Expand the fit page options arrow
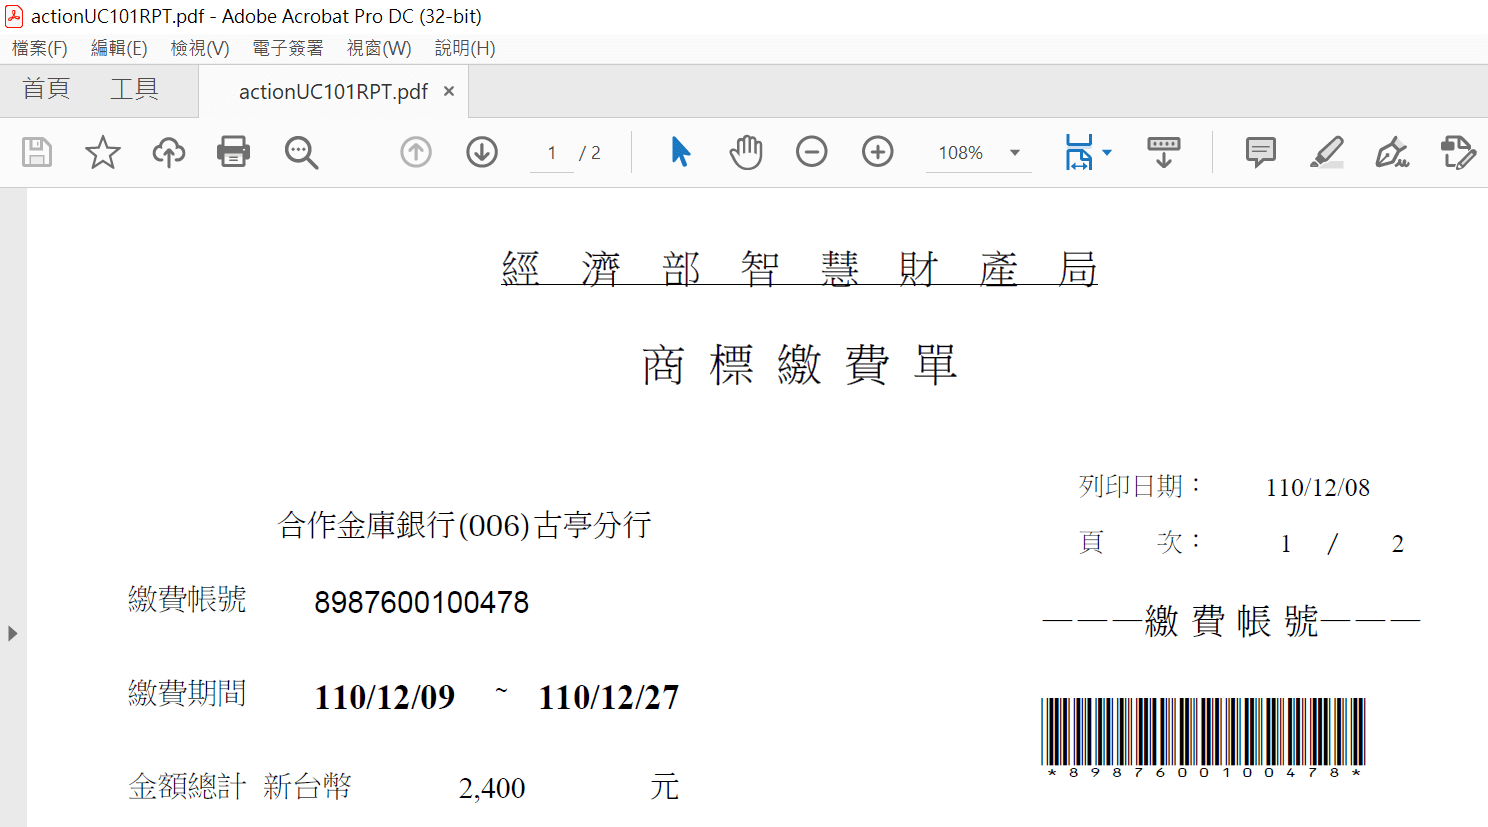The image size is (1488, 827). click(1107, 153)
